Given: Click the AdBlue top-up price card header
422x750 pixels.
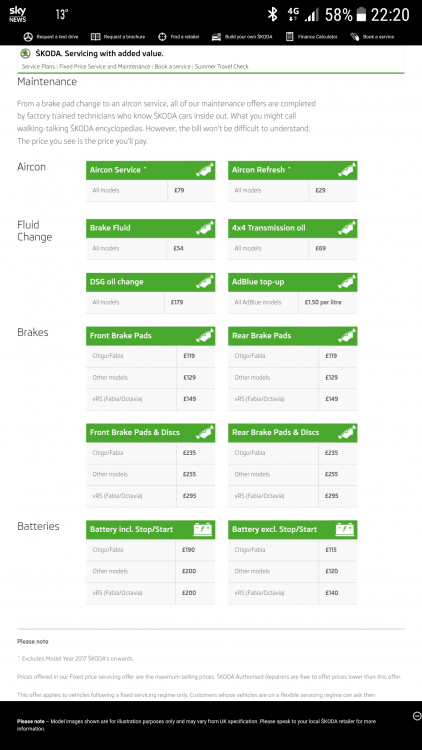Looking at the screenshot, I should 292,282.
